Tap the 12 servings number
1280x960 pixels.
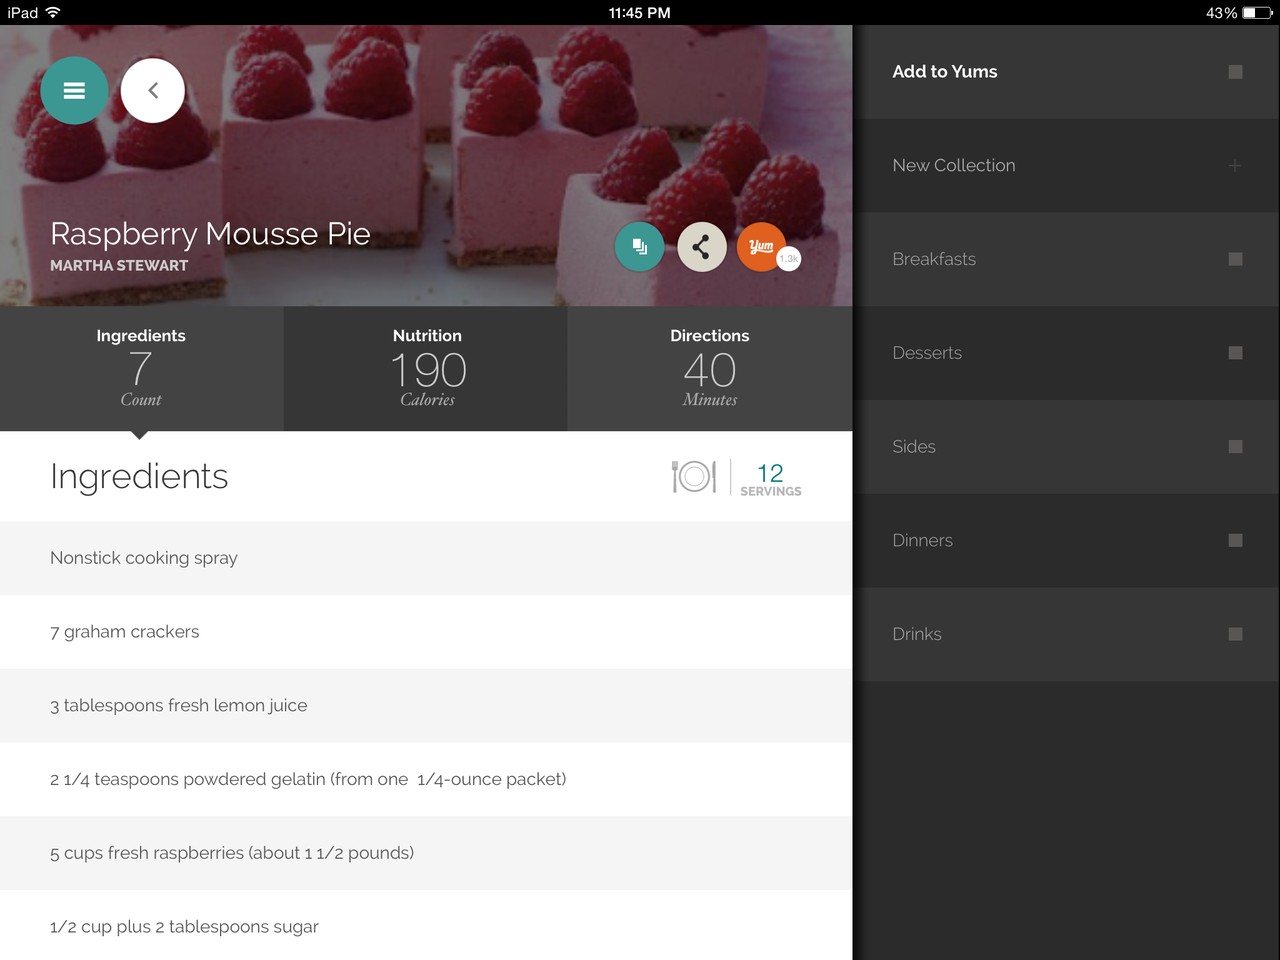770,473
